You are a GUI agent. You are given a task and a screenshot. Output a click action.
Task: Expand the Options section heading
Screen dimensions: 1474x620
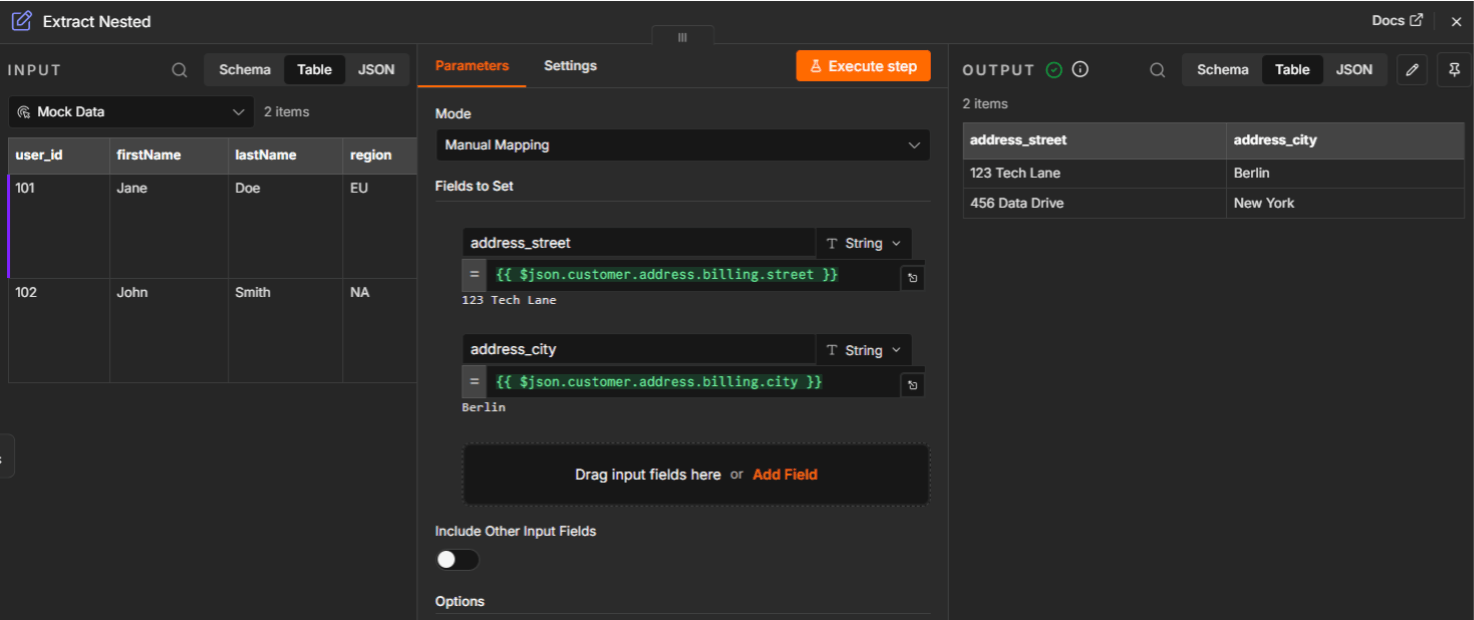(x=460, y=602)
